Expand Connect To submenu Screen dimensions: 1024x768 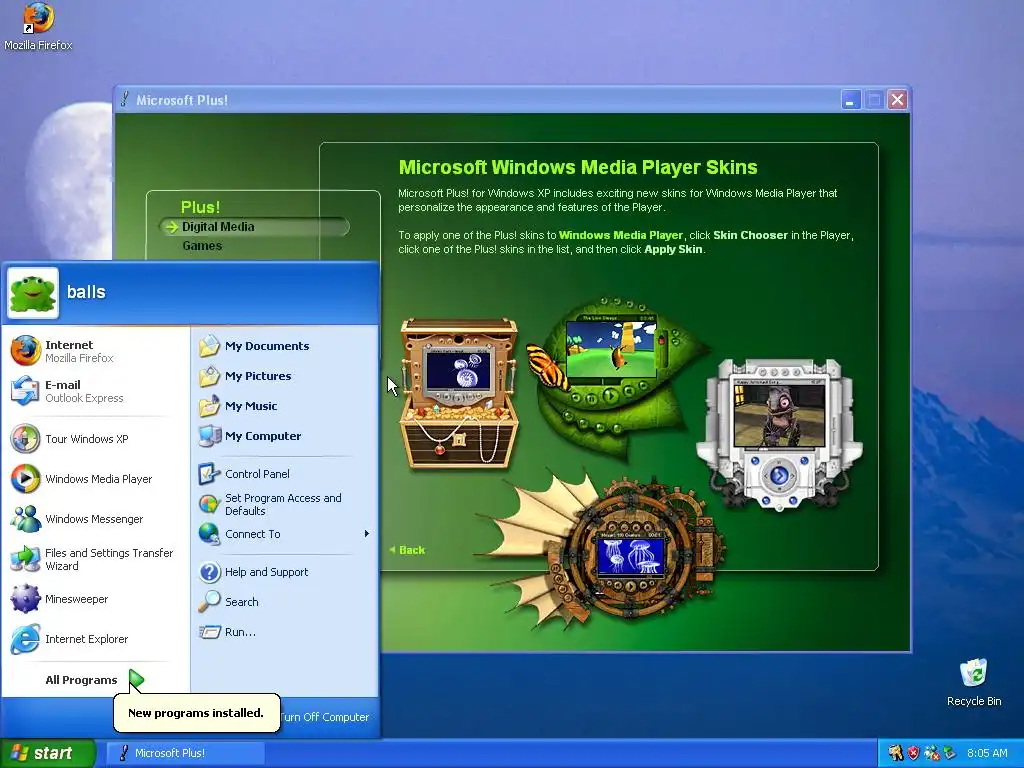pos(284,534)
